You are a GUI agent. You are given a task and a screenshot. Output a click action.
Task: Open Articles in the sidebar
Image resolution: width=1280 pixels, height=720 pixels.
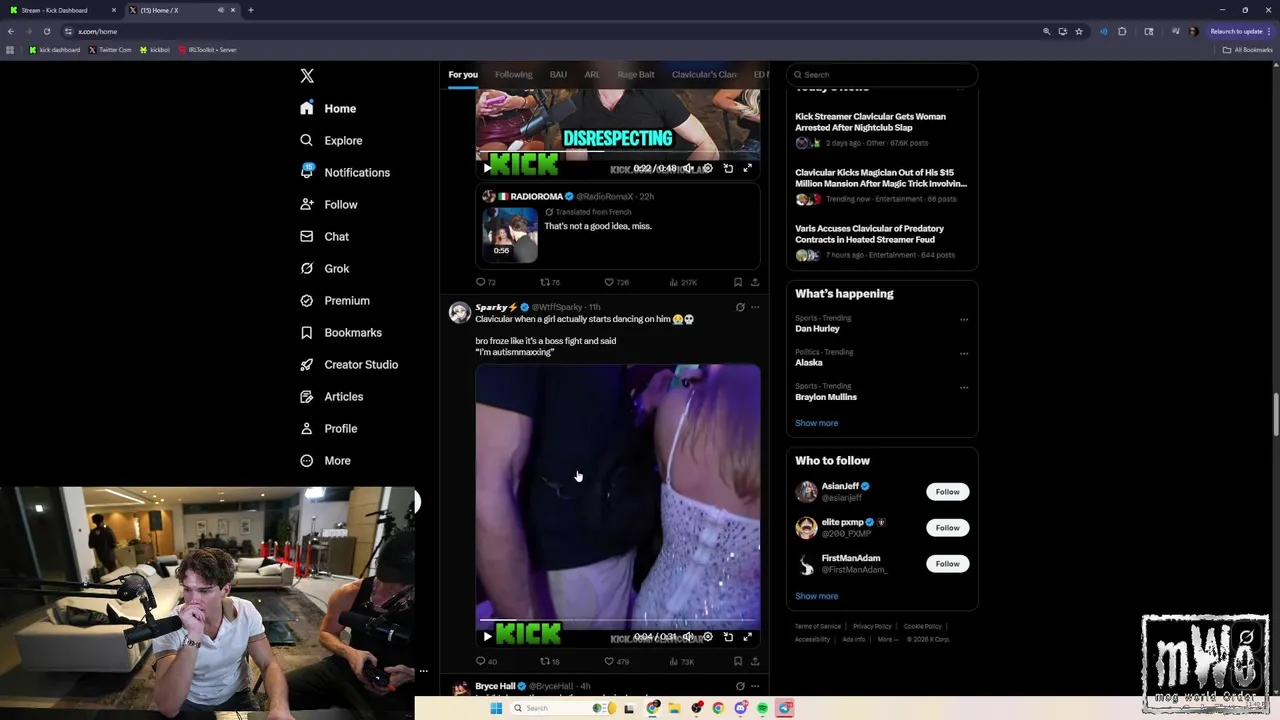(x=331, y=396)
